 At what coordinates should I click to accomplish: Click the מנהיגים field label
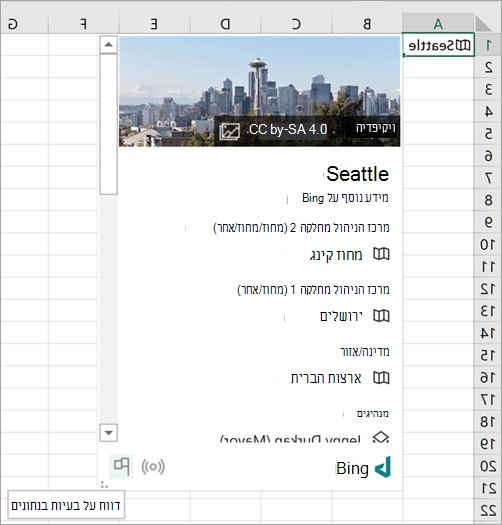click(x=373, y=414)
